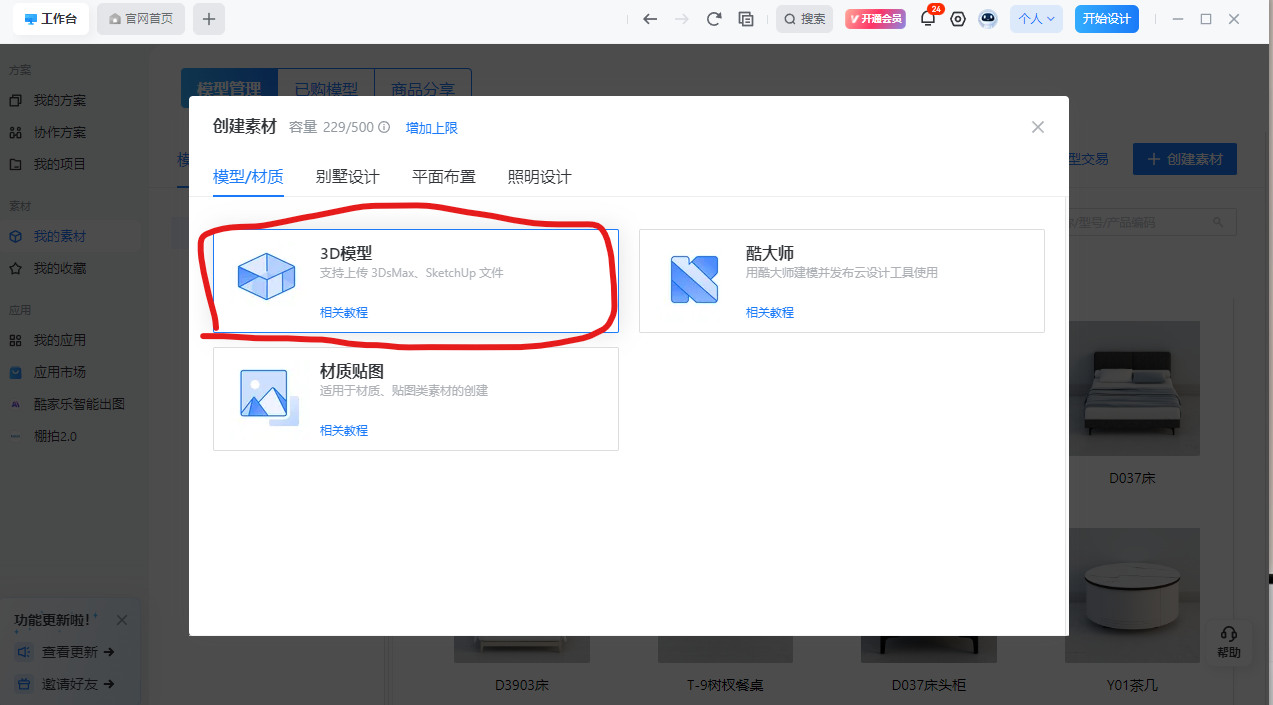Click the 开始设计 button
This screenshot has height=705, width=1273.
point(1107,19)
